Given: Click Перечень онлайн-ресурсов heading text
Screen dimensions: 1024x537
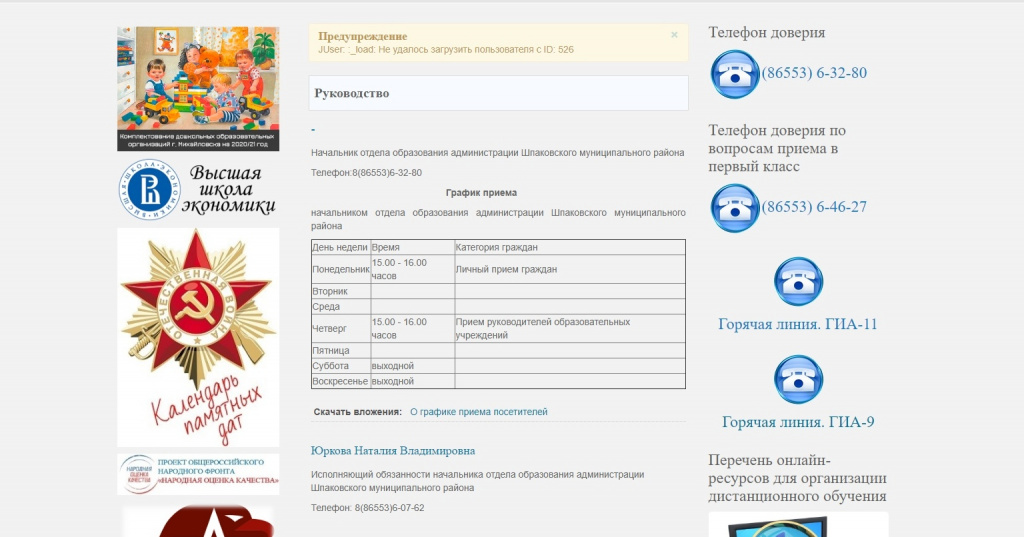Looking at the screenshot, I should point(797,478).
